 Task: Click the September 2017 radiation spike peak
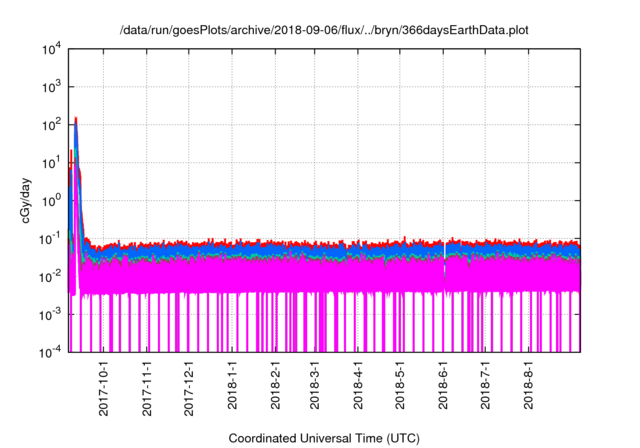click(x=76, y=119)
